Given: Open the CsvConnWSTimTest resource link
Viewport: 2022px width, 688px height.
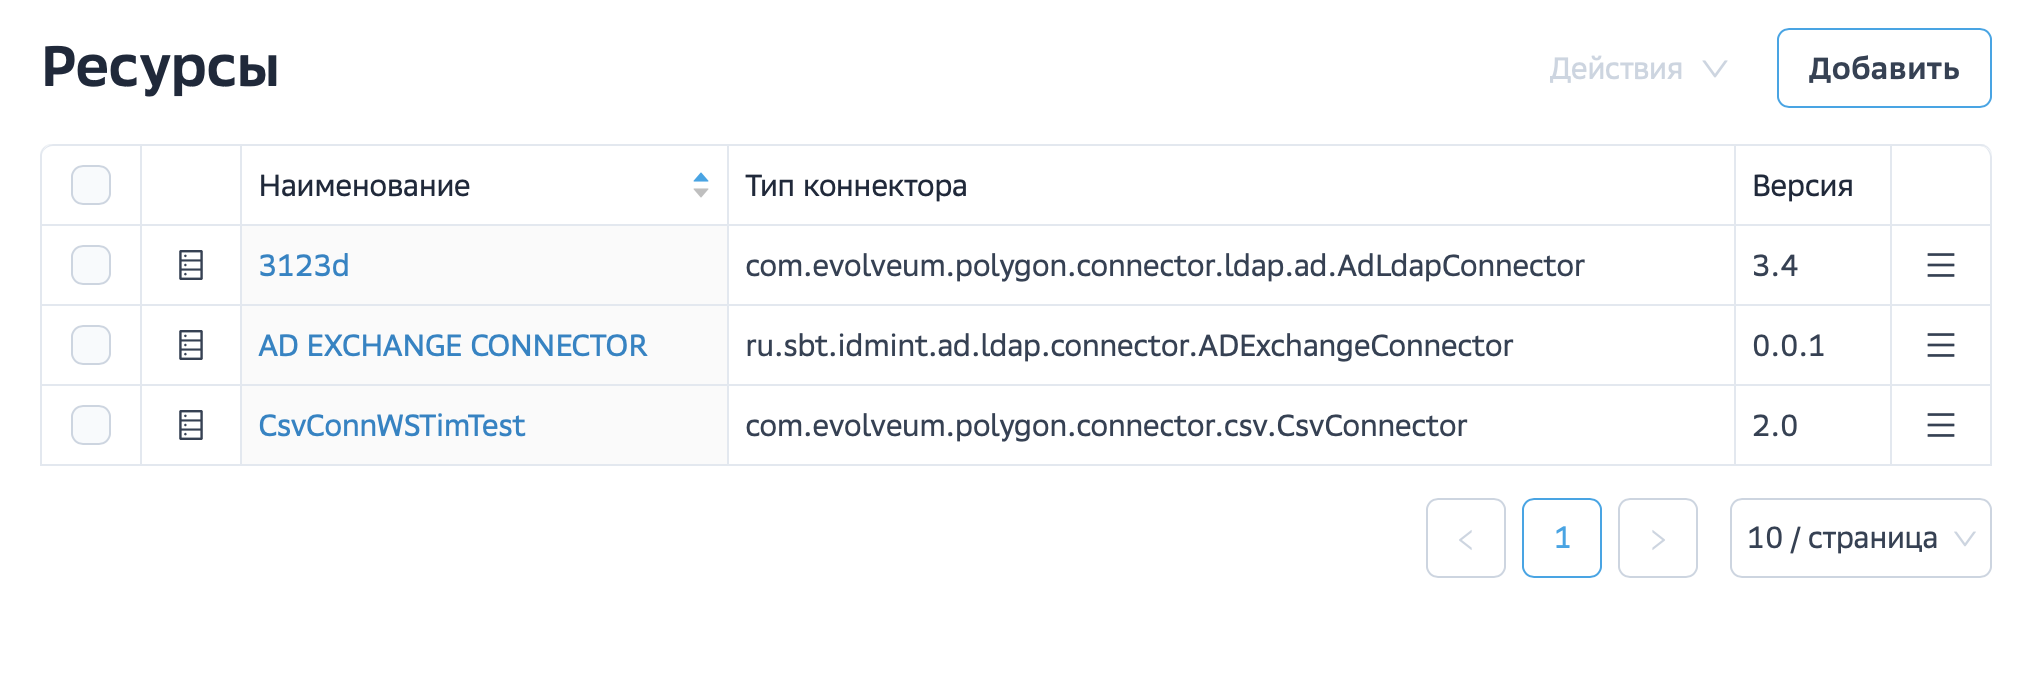Looking at the screenshot, I should (391, 425).
